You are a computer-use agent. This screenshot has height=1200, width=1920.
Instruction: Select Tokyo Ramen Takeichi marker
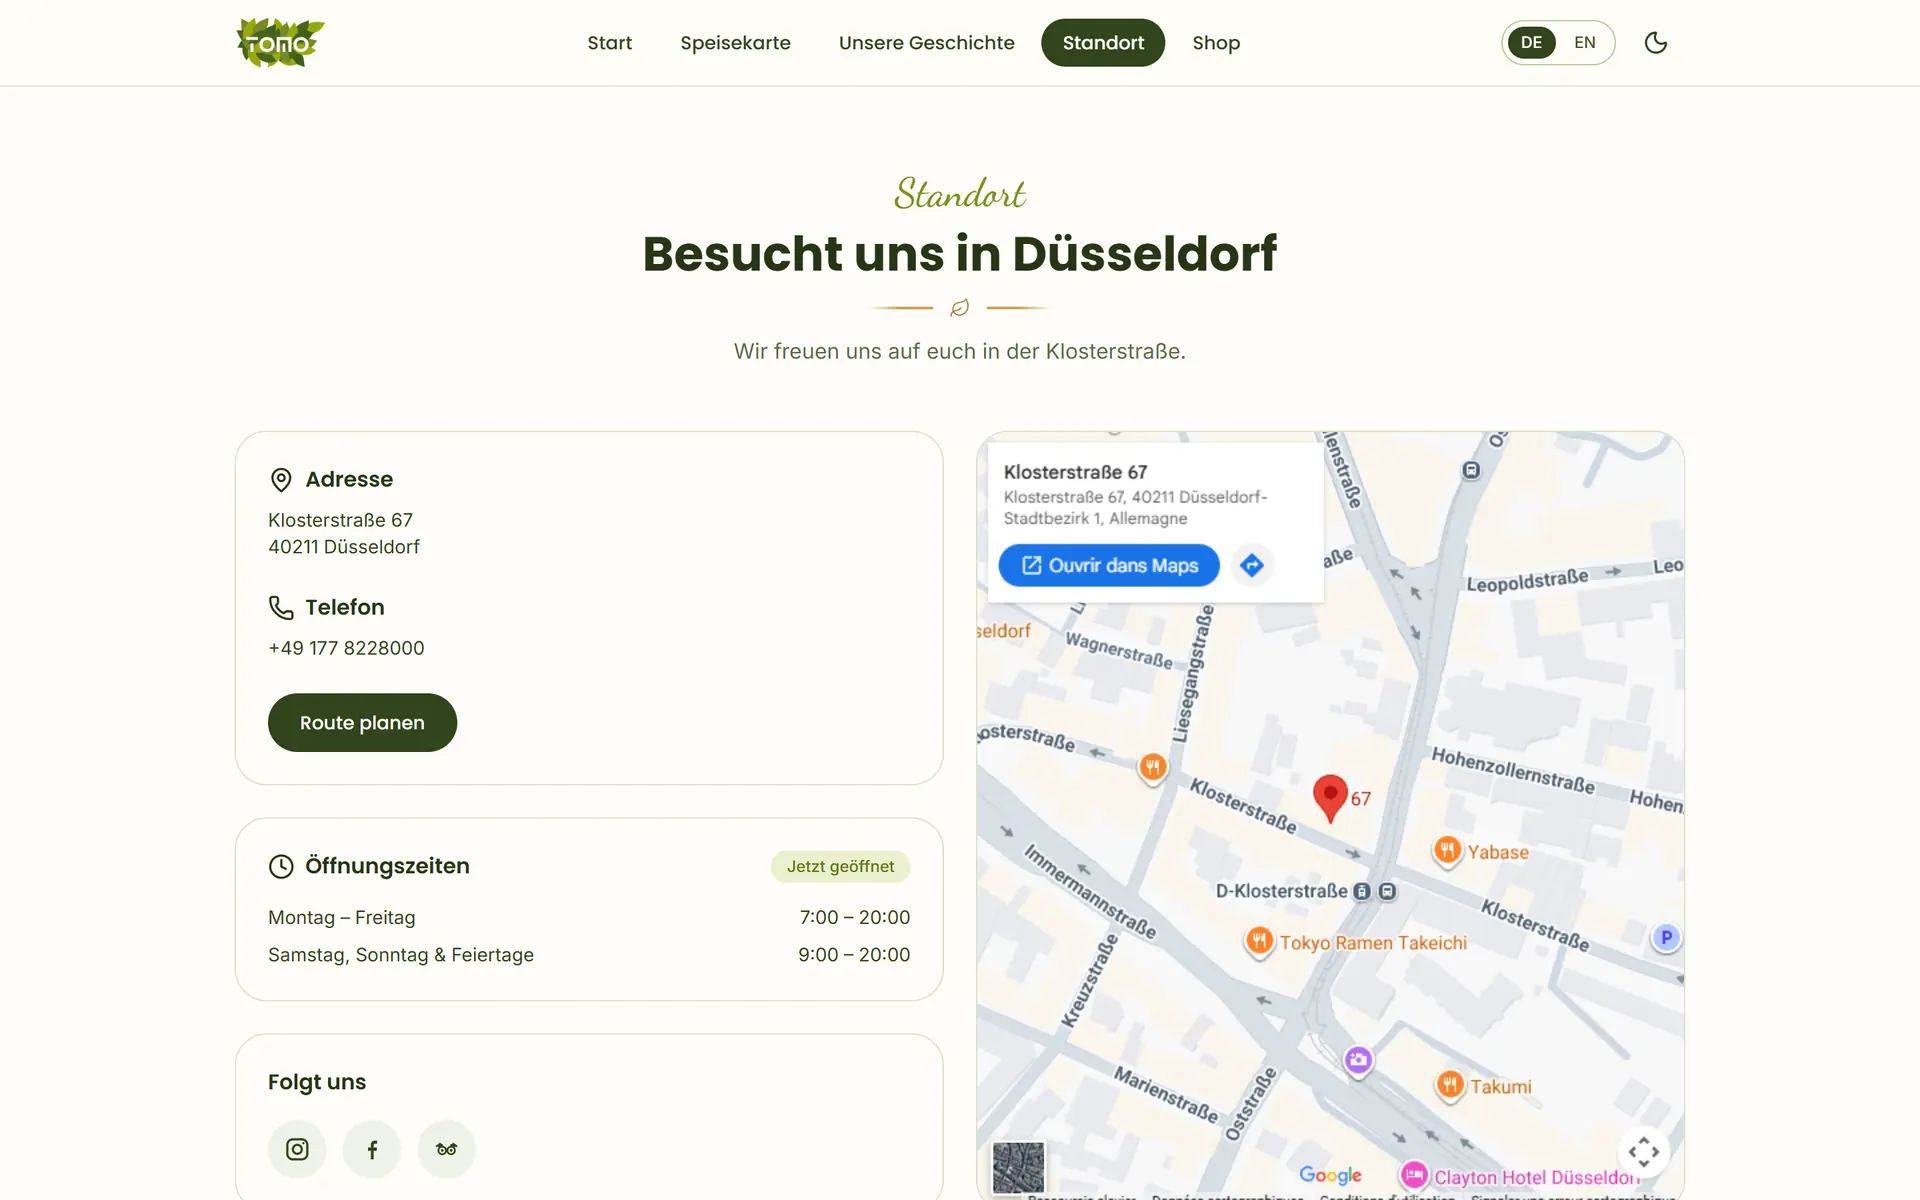click(1259, 941)
